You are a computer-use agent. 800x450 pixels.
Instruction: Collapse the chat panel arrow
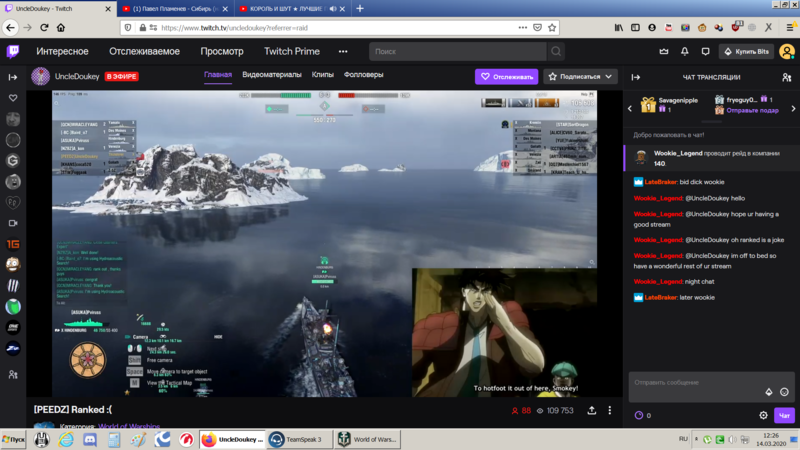(x=636, y=77)
